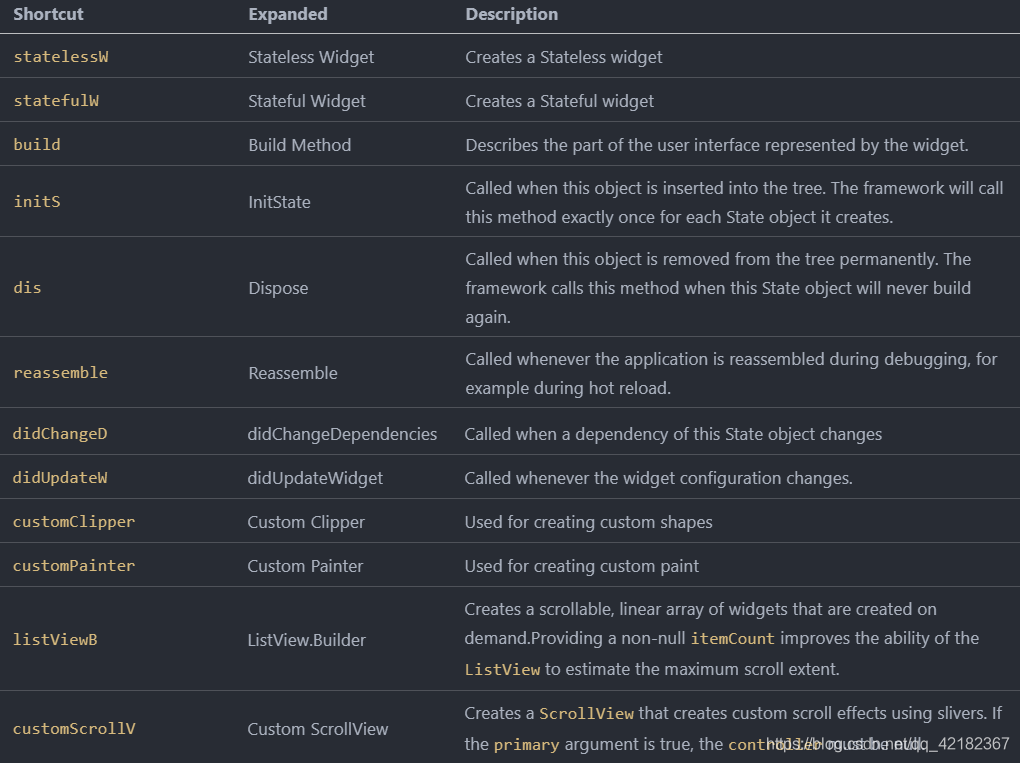Image resolution: width=1020 pixels, height=763 pixels.
Task: Click the Expanded column header
Action: [x=287, y=15]
